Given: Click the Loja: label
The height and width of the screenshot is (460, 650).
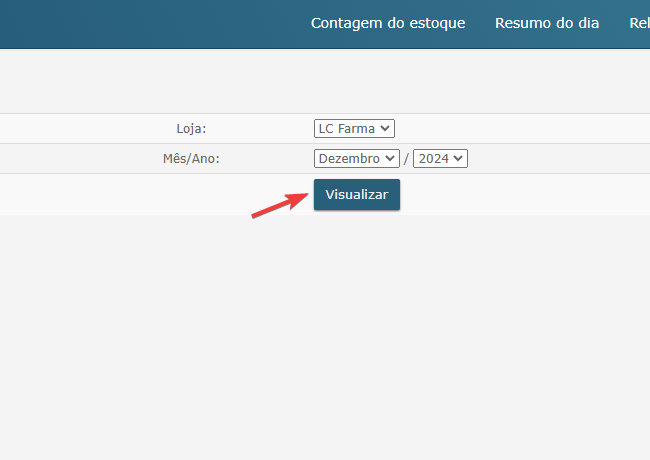Looking at the screenshot, I should (x=191, y=129).
